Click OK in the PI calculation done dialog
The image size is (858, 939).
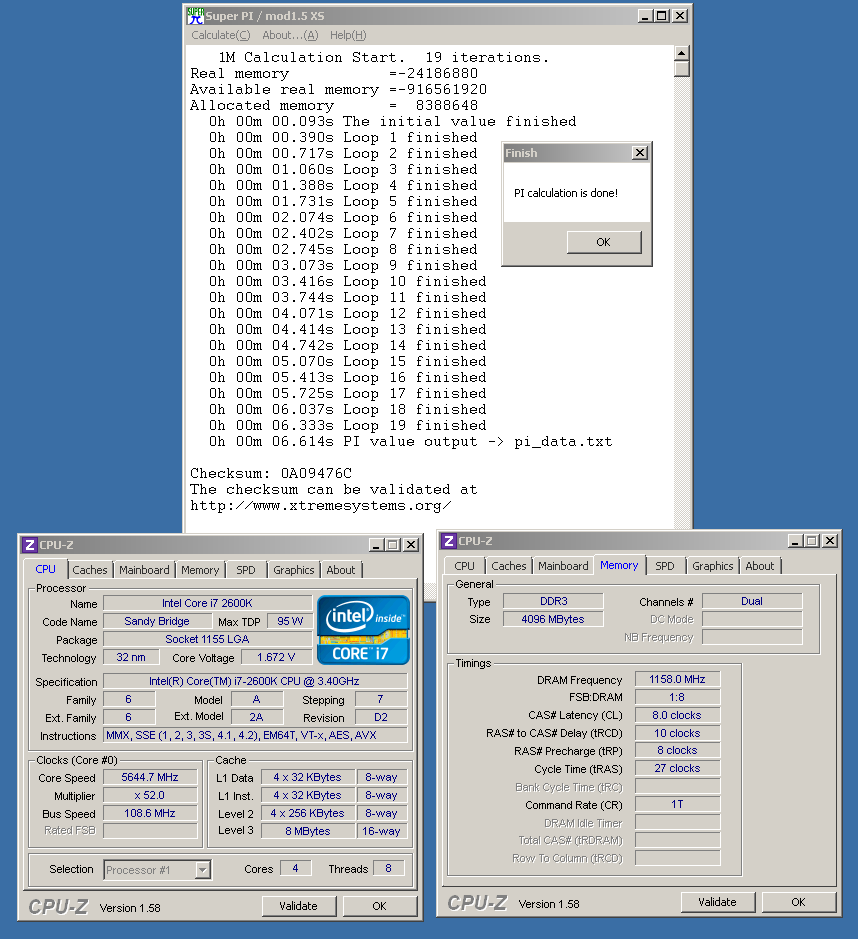point(604,242)
